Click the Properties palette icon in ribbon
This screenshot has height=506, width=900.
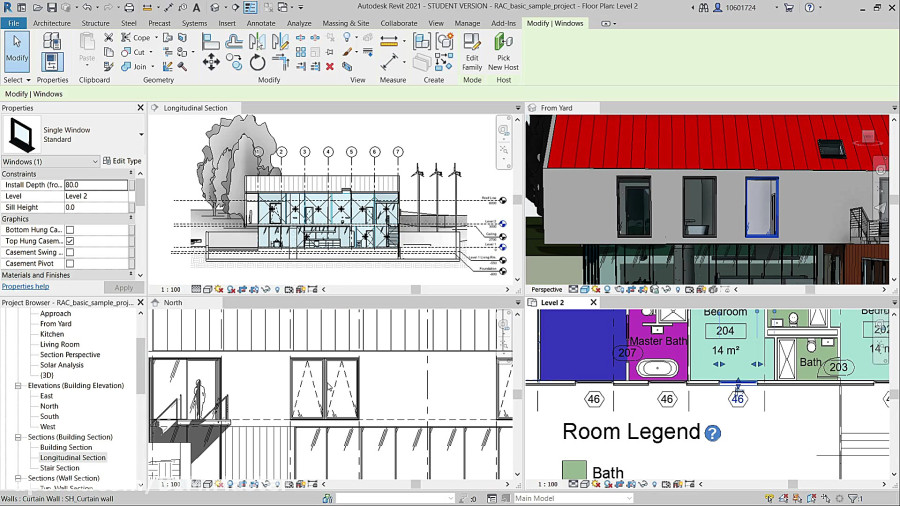[52, 62]
